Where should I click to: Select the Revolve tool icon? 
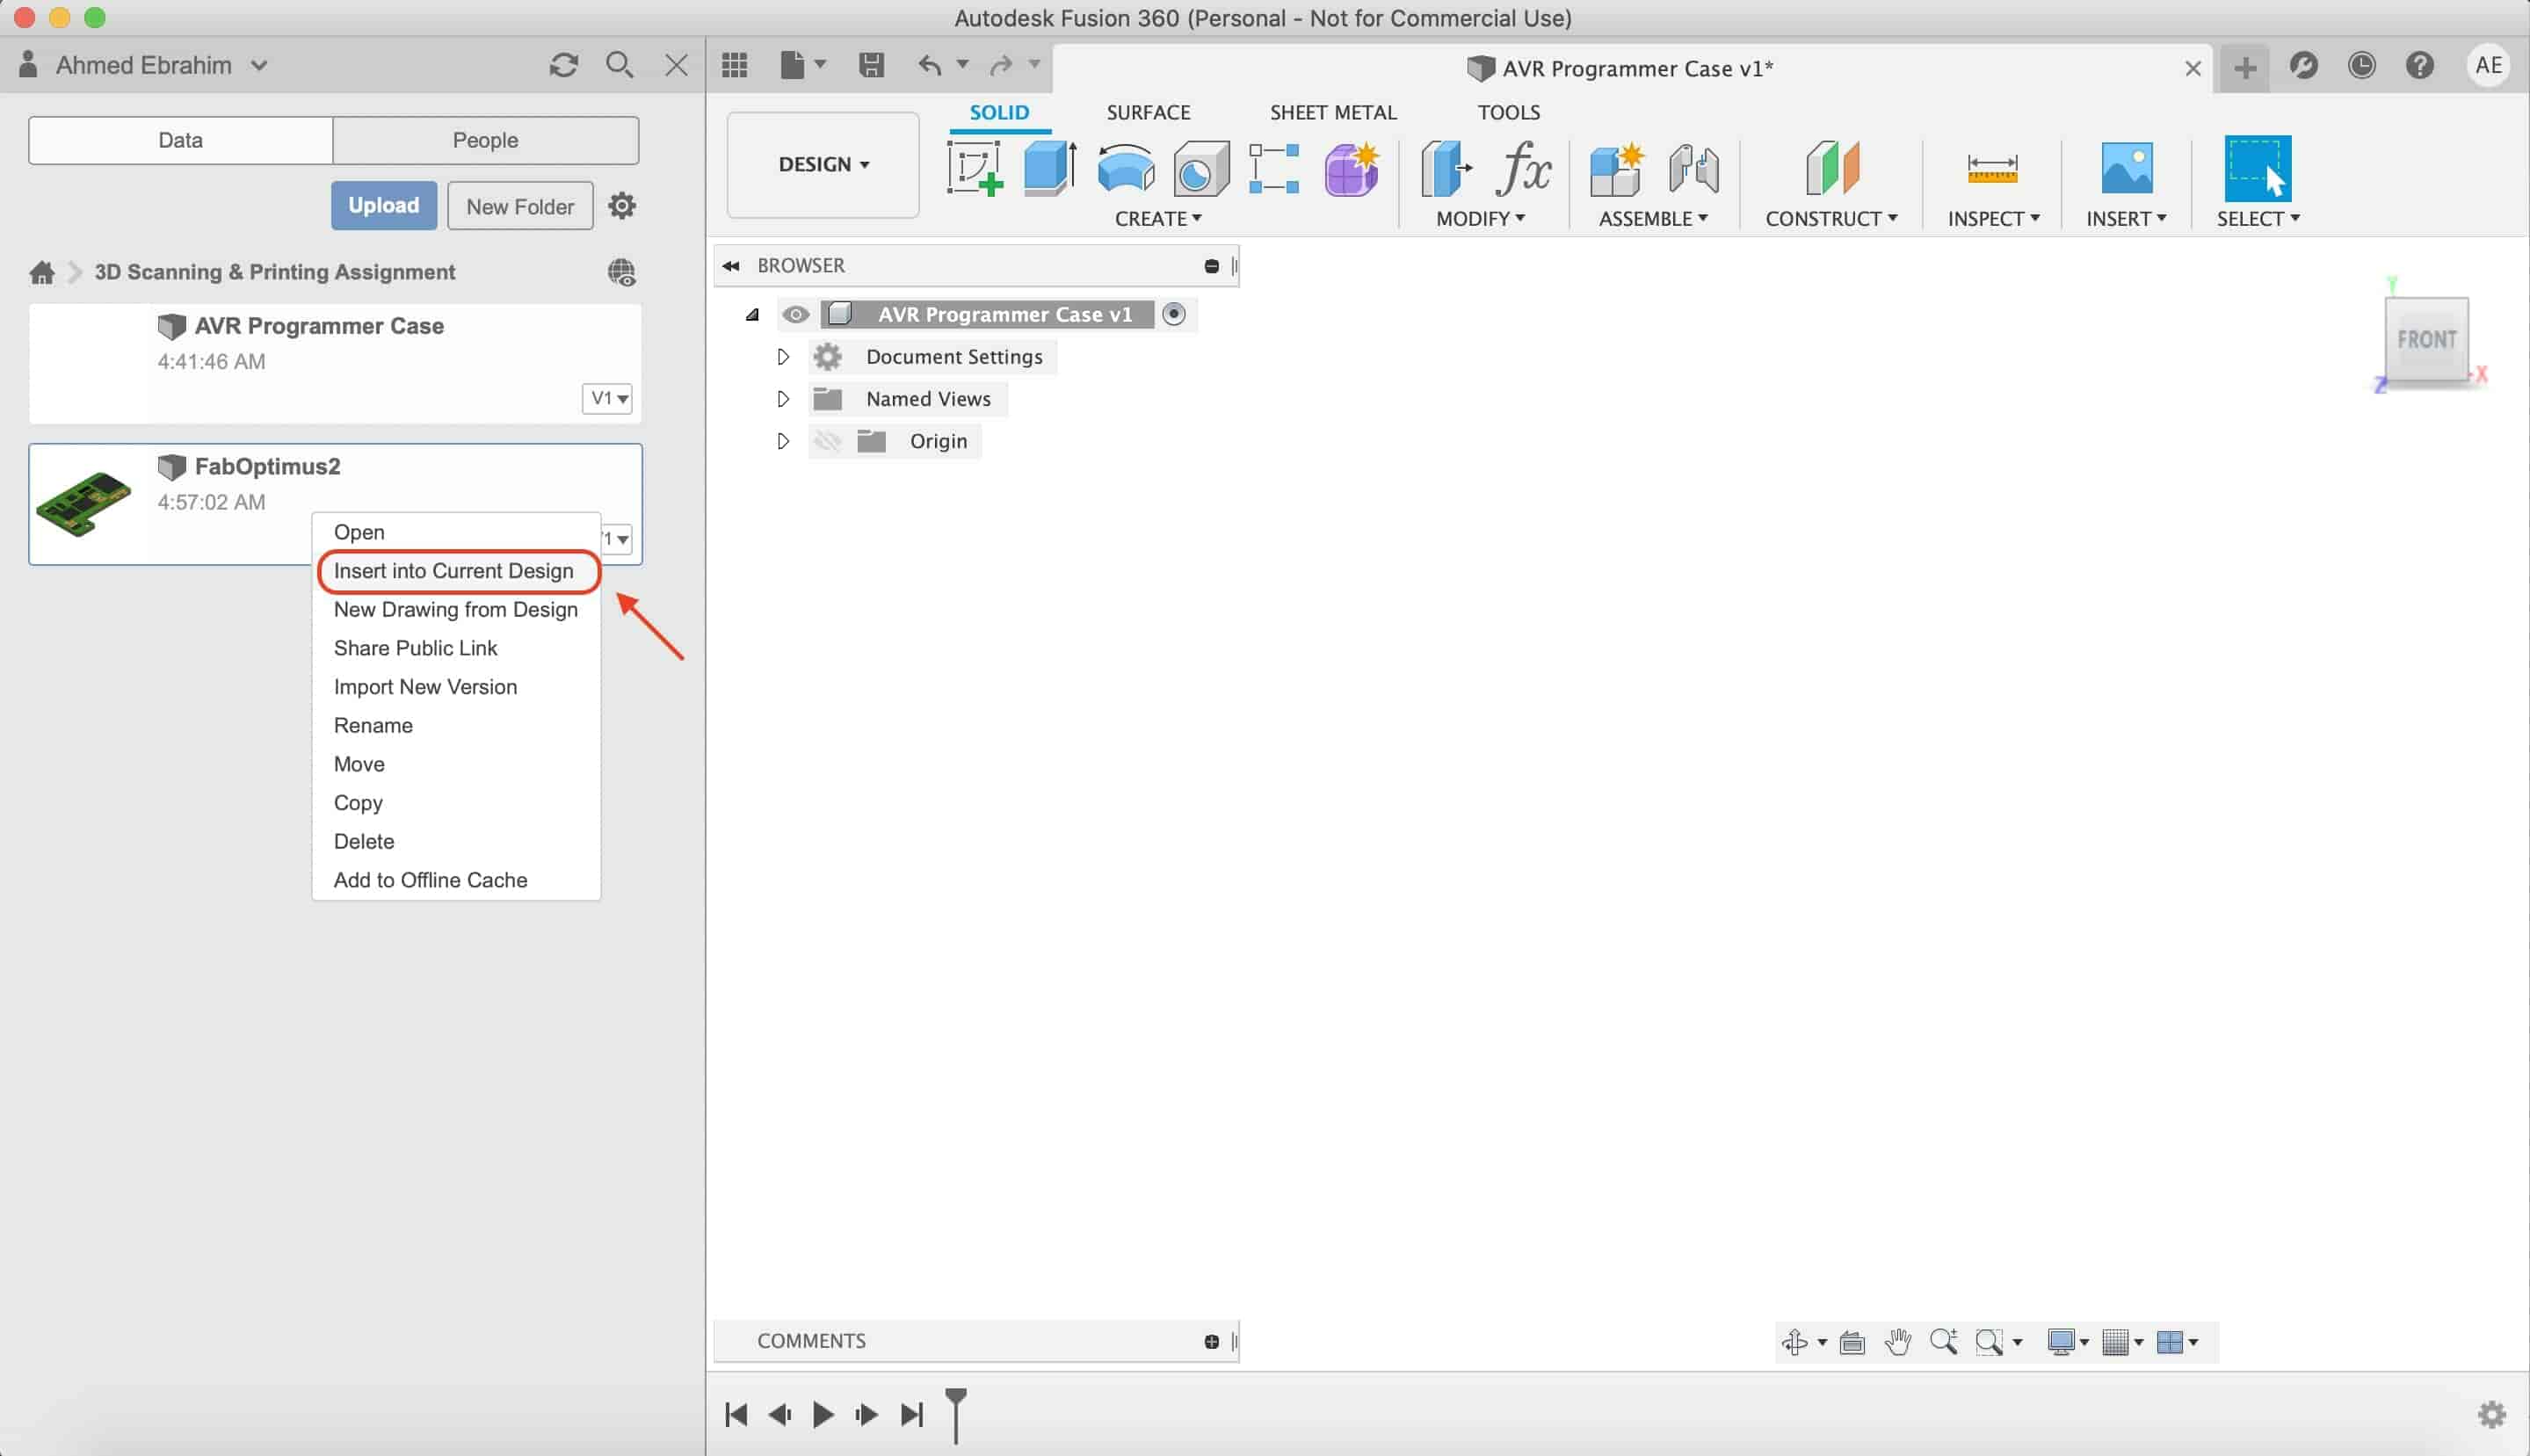(1125, 167)
